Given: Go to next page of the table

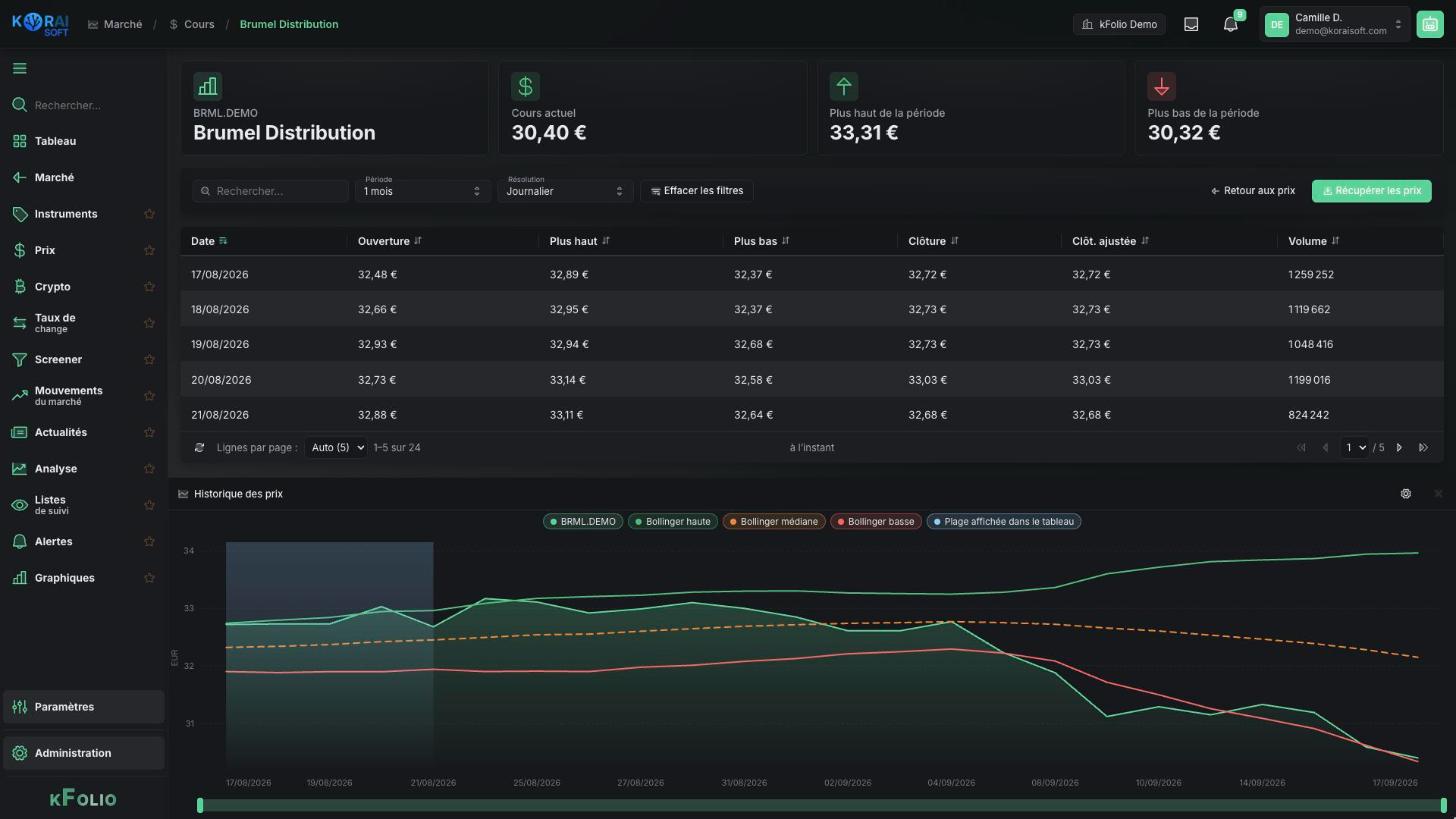Looking at the screenshot, I should pos(1399,448).
